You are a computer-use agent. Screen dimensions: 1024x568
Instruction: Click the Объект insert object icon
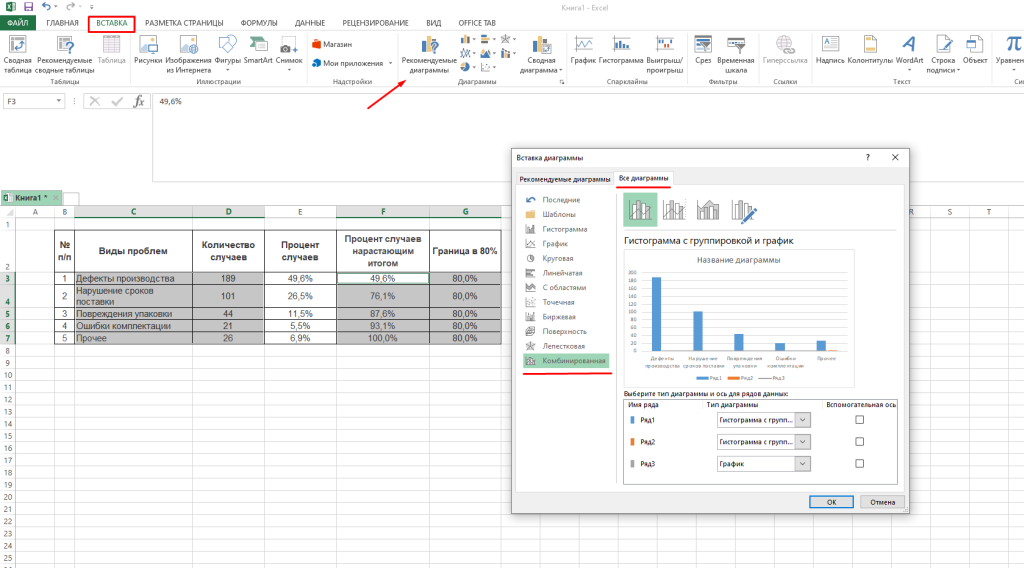pos(975,50)
